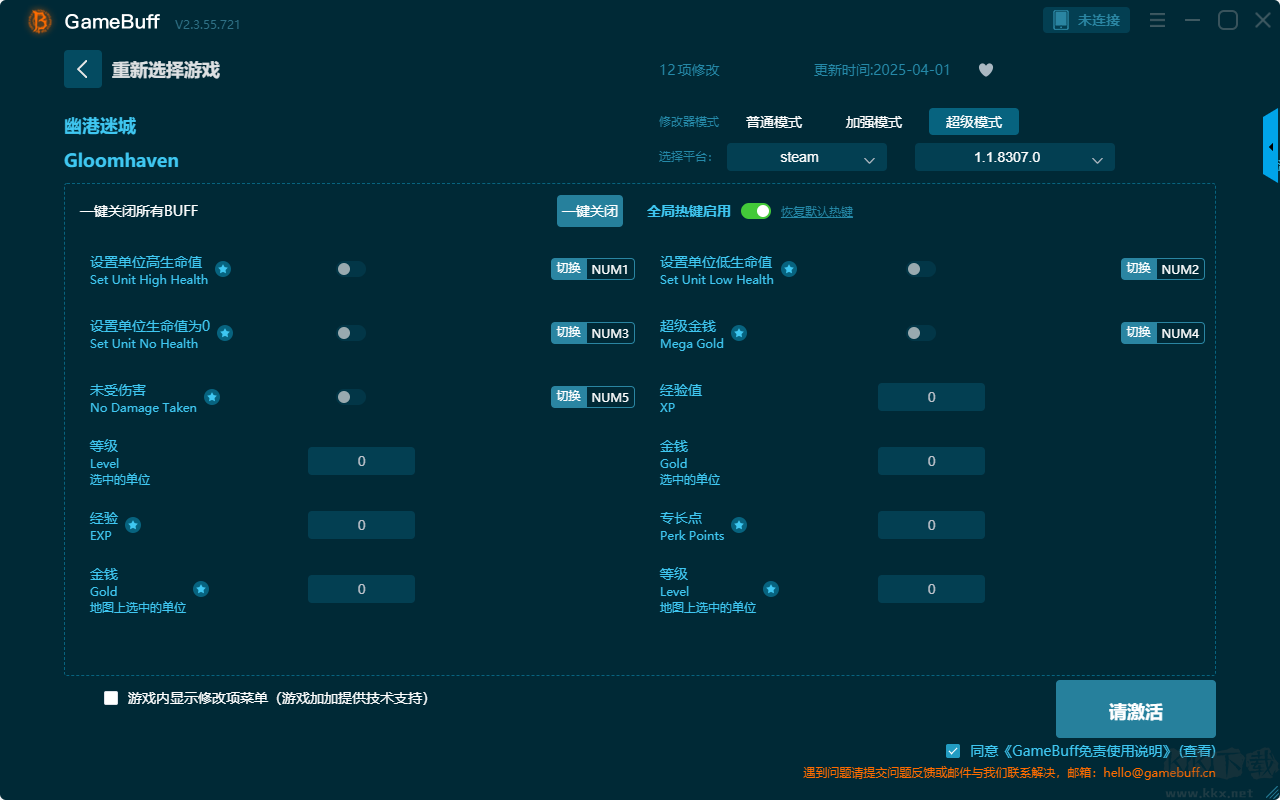Expand the side panel arrow tab
Image resolution: width=1280 pixels, height=800 pixels.
[x=1271, y=146]
